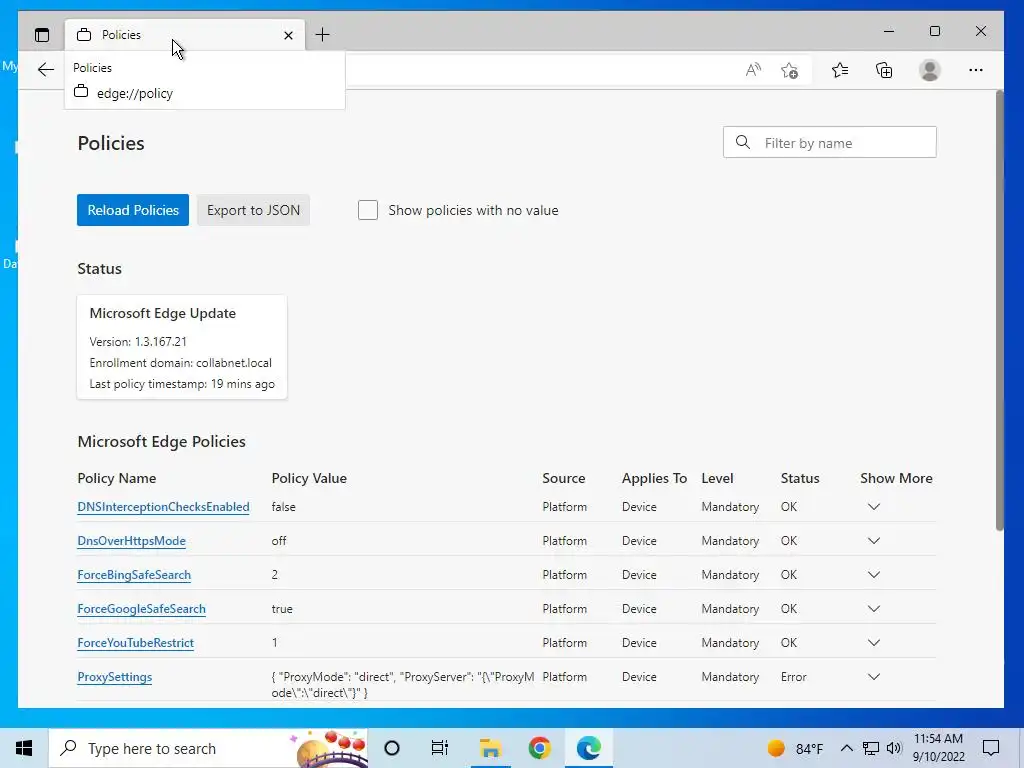The image size is (1024, 768).
Task: Add this page to favorites star icon
Action: 790,70
